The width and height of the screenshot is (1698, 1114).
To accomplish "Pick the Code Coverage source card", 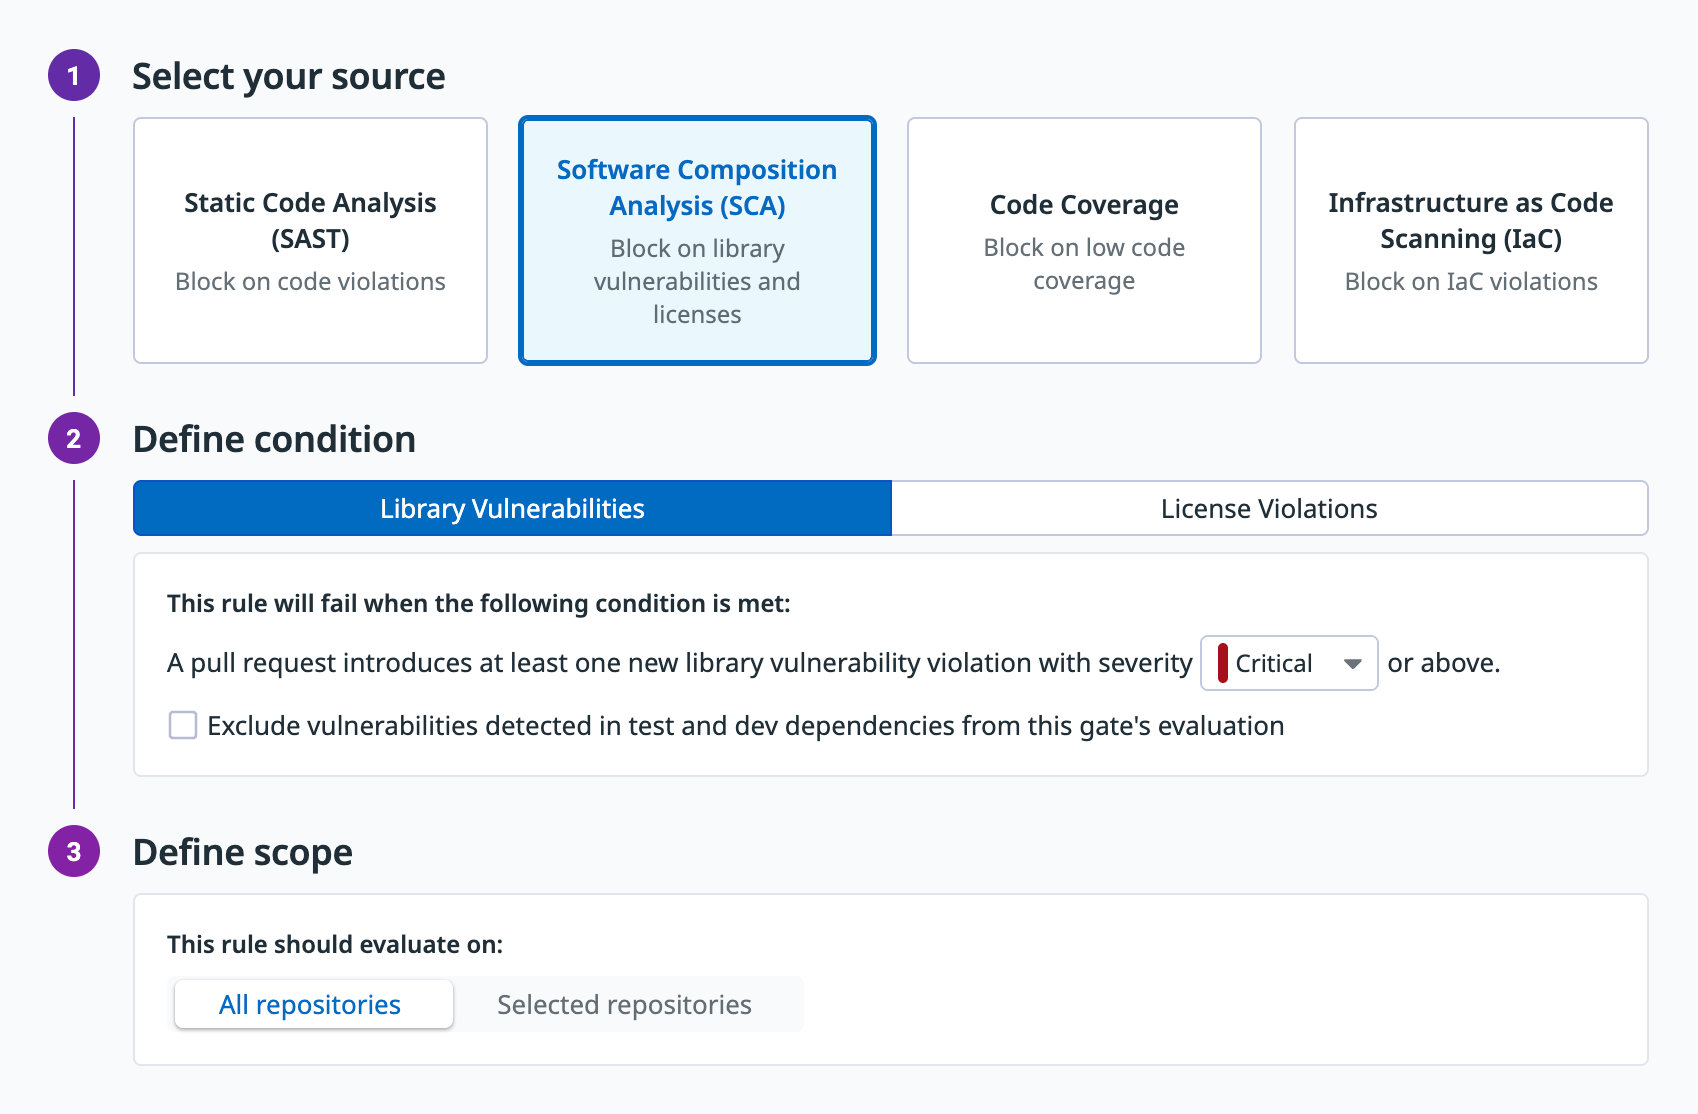I will (1084, 241).
